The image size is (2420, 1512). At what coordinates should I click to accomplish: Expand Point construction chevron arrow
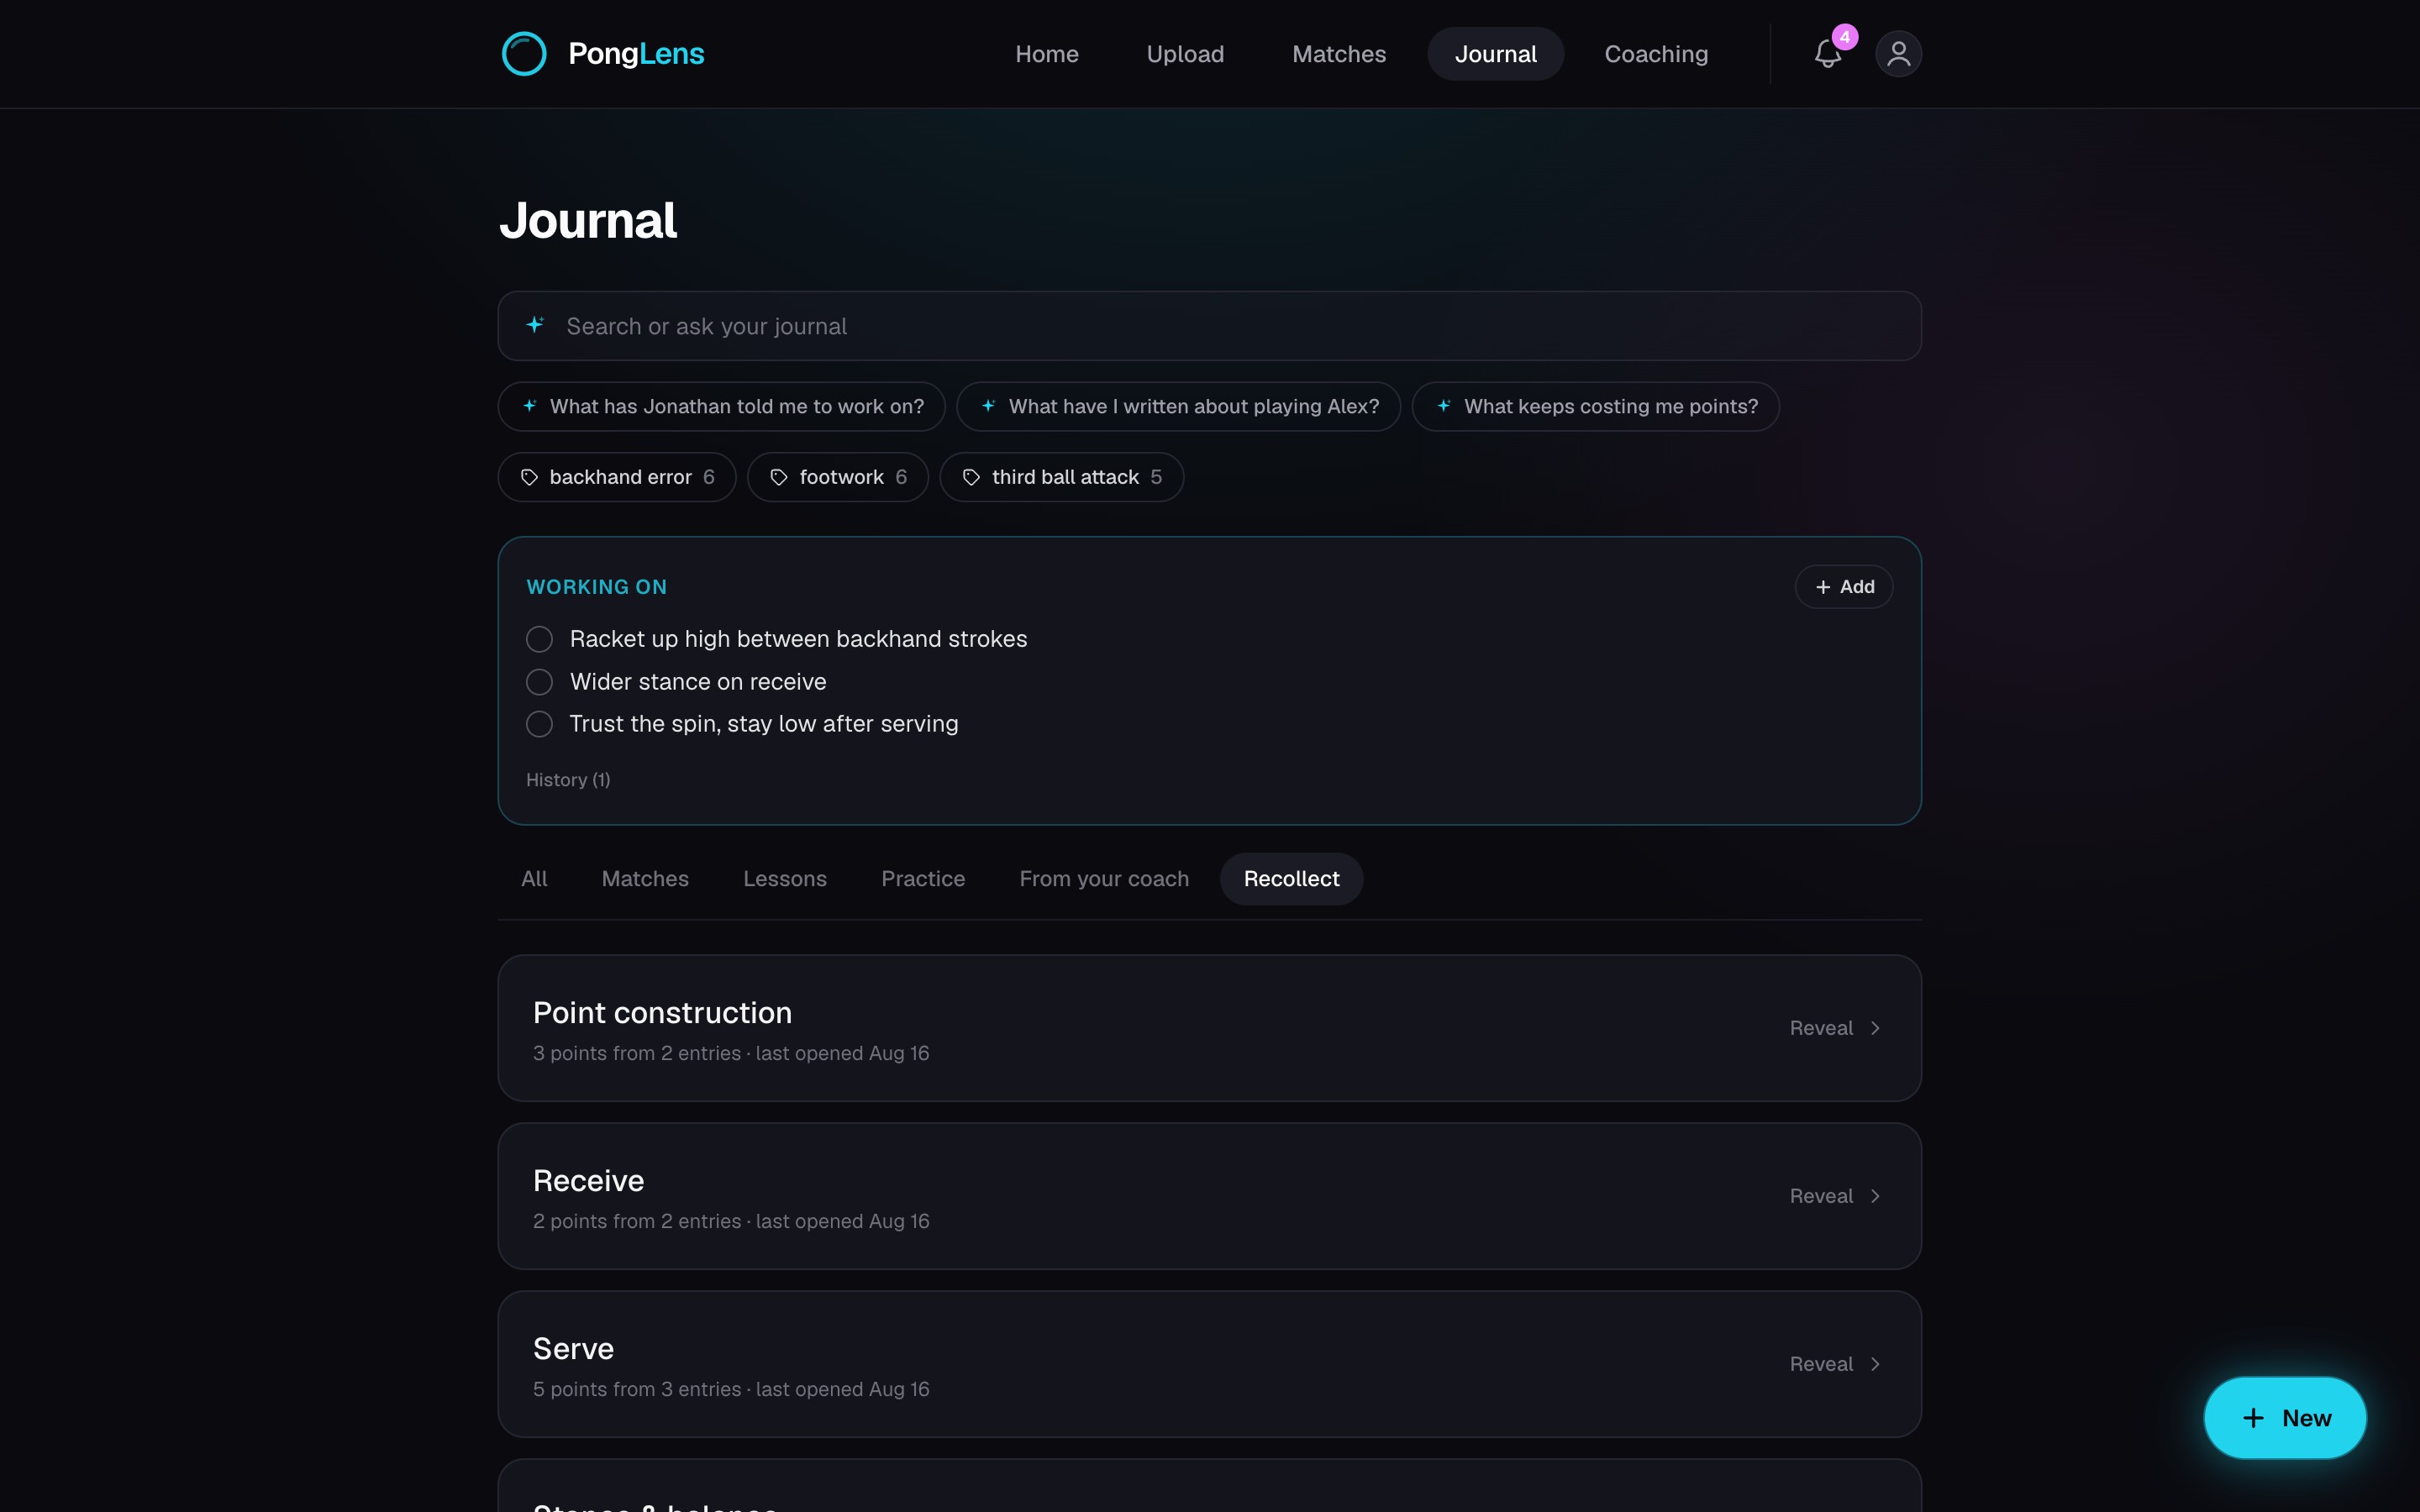coord(1875,1028)
